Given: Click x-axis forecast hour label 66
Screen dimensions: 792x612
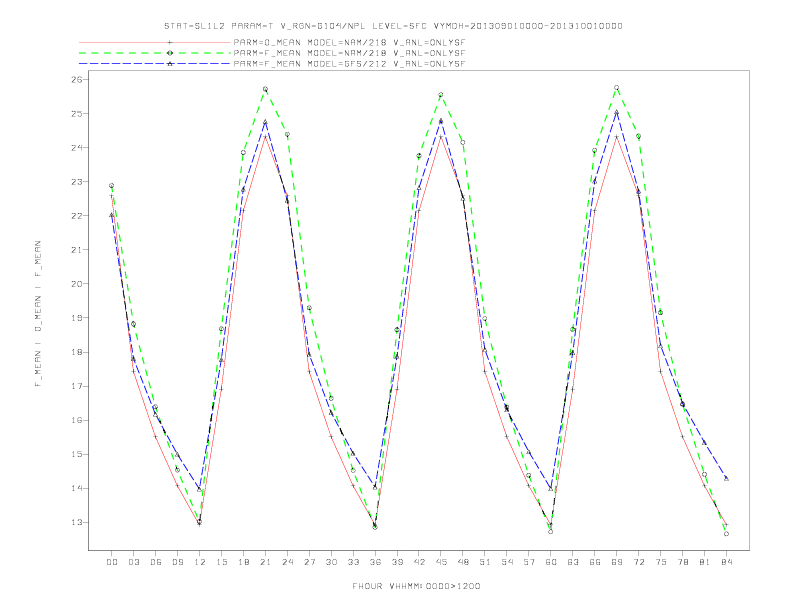Looking at the screenshot, I should [595, 562].
